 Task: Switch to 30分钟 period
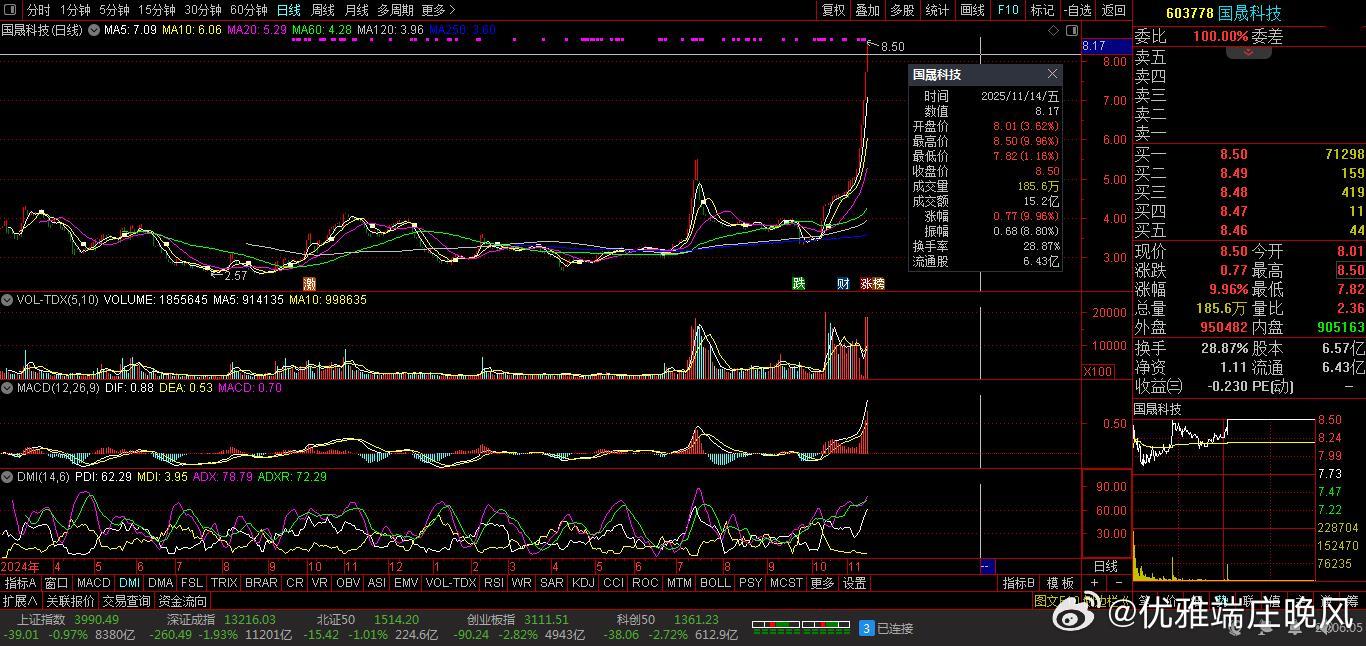pyautogui.click(x=203, y=10)
